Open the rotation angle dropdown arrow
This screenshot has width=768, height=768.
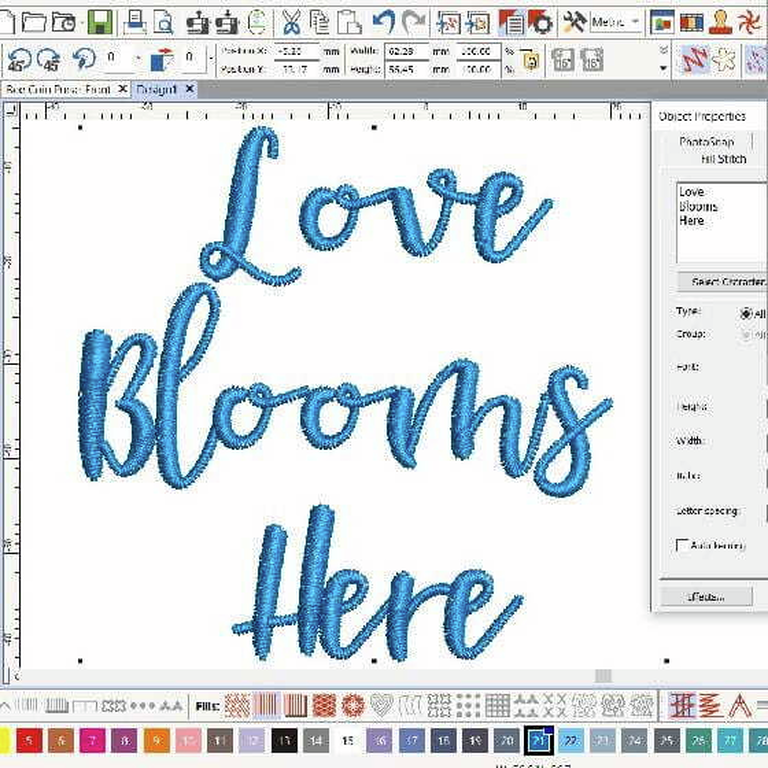[x=137, y=60]
